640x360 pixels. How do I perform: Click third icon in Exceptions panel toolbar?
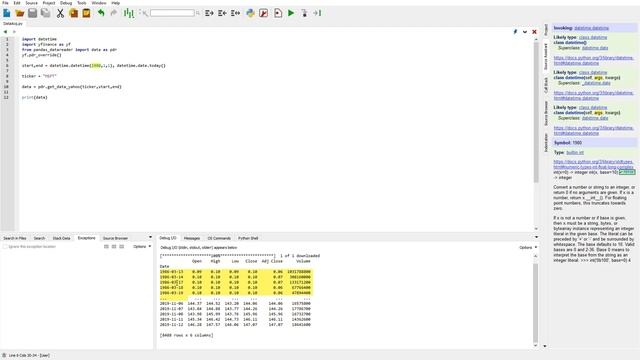(122, 247)
